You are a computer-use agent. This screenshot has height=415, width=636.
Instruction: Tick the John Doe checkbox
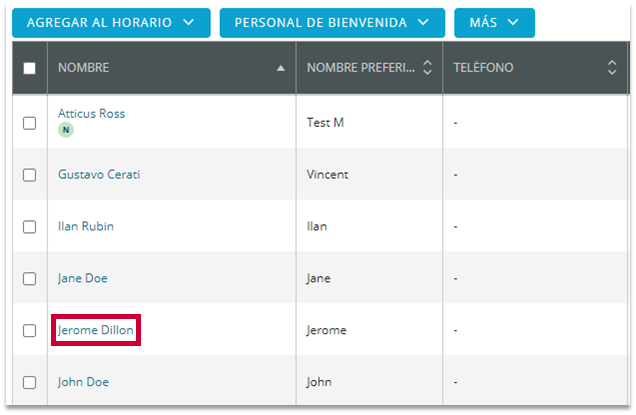pos(29,383)
